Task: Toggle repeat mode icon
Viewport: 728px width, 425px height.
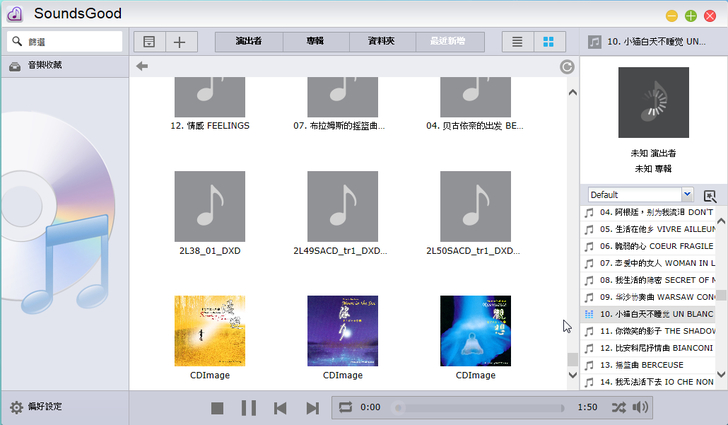Action: point(345,407)
